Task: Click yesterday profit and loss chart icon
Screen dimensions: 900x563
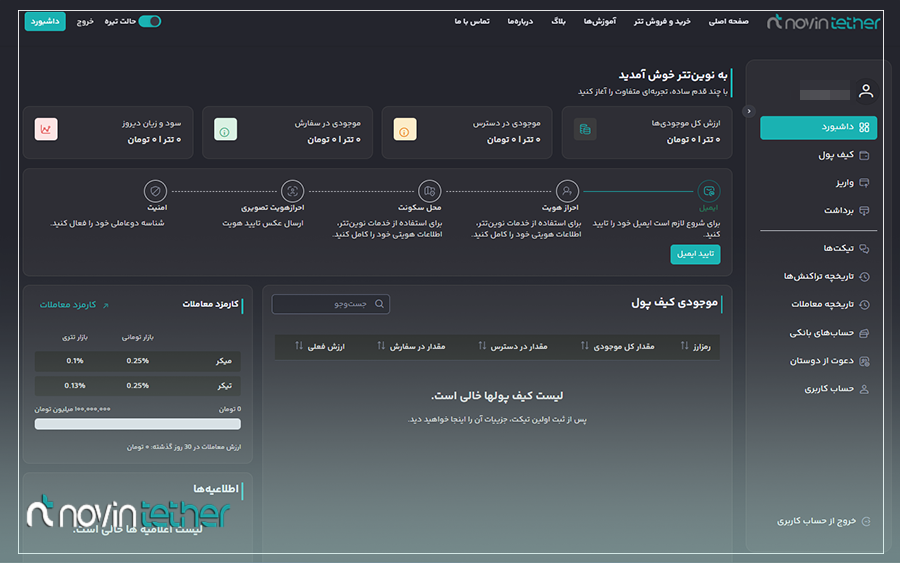Action: coord(46,129)
